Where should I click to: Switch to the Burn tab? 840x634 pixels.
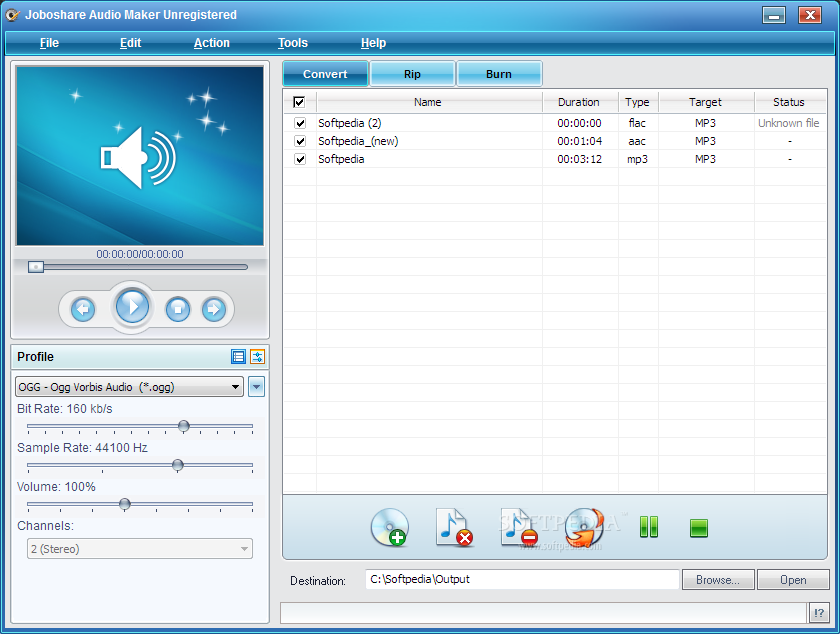click(x=499, y=74)
